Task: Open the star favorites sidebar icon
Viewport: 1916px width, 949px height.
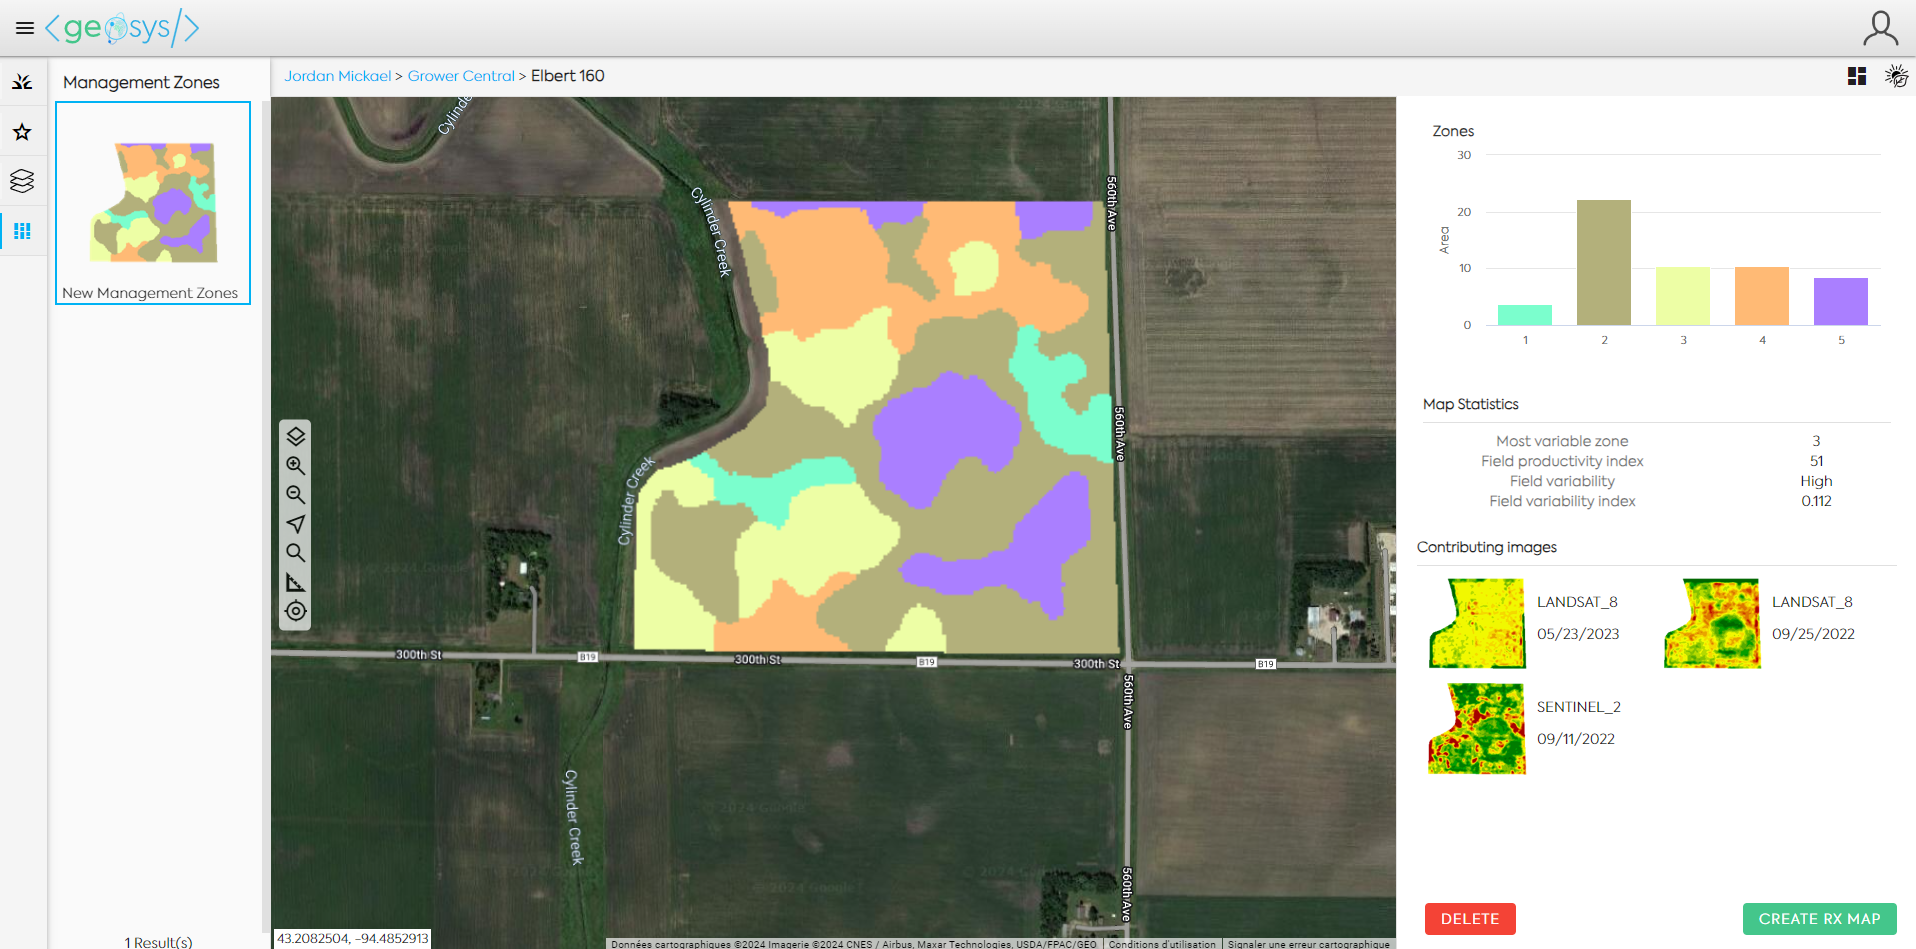Action: 22,132
